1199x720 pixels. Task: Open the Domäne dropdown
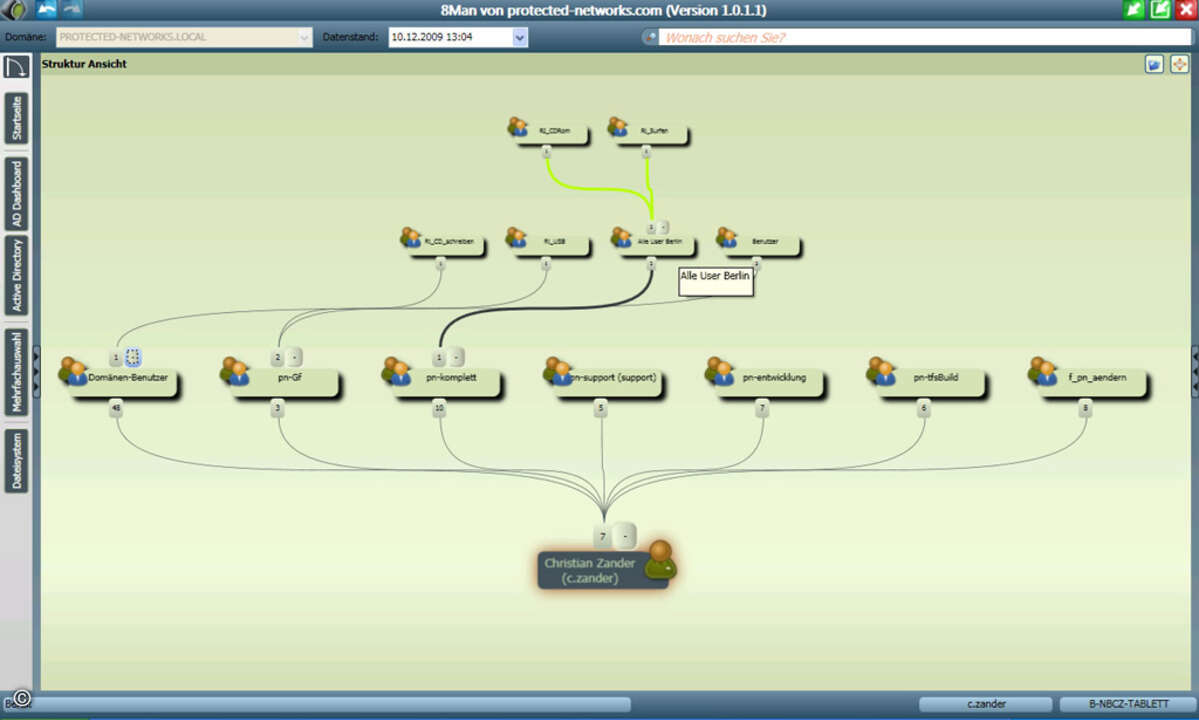click(305, 37)
